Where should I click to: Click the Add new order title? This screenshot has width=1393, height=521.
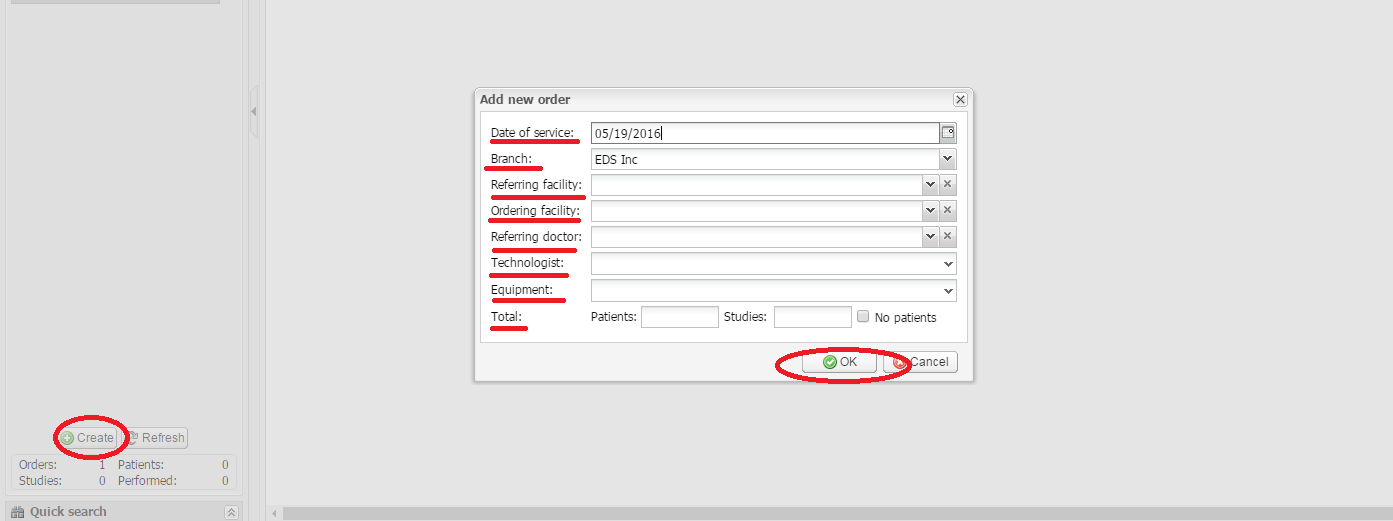[x=525, y=99]
